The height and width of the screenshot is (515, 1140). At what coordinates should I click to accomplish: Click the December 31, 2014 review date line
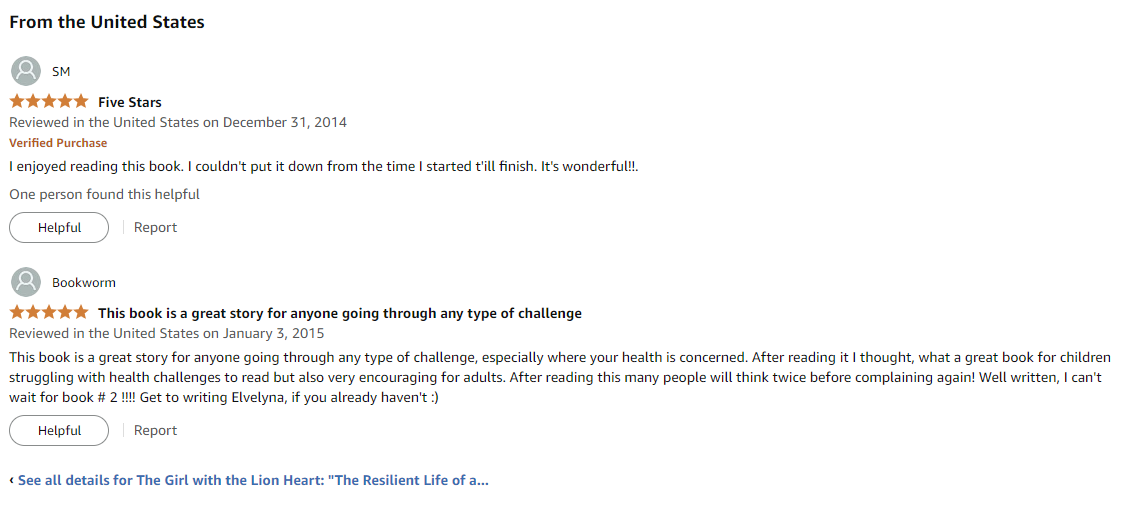178,122
